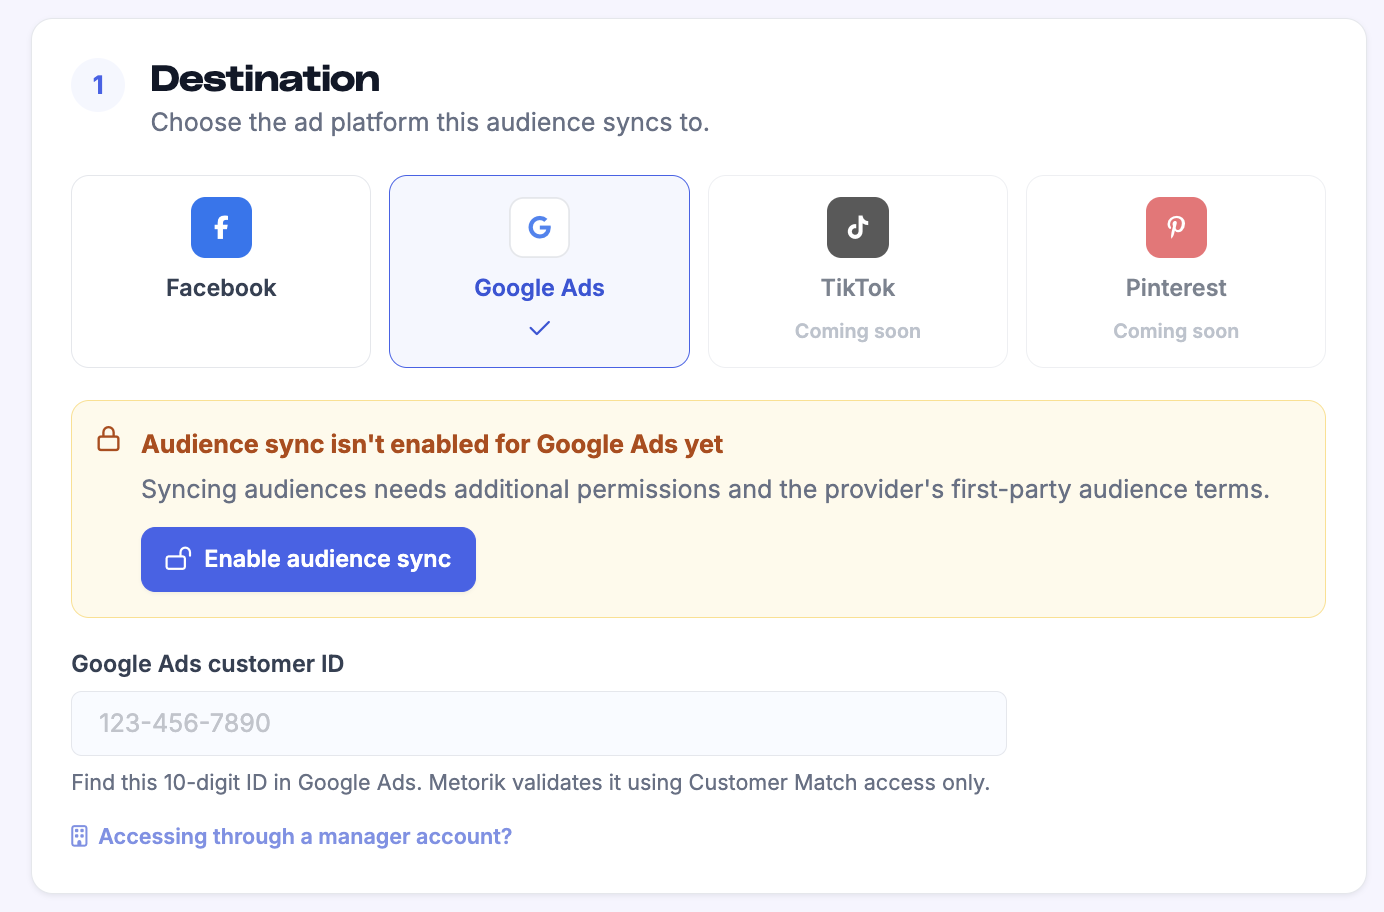Click Enable audience sync button

[308, 559]
